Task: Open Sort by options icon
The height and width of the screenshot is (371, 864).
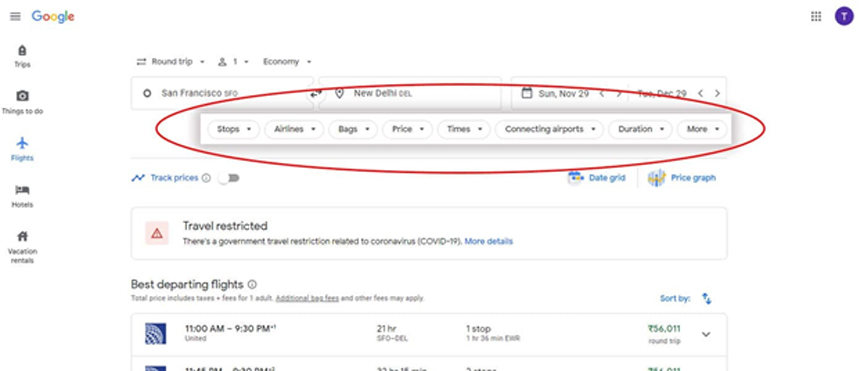Action: point(706,298)
